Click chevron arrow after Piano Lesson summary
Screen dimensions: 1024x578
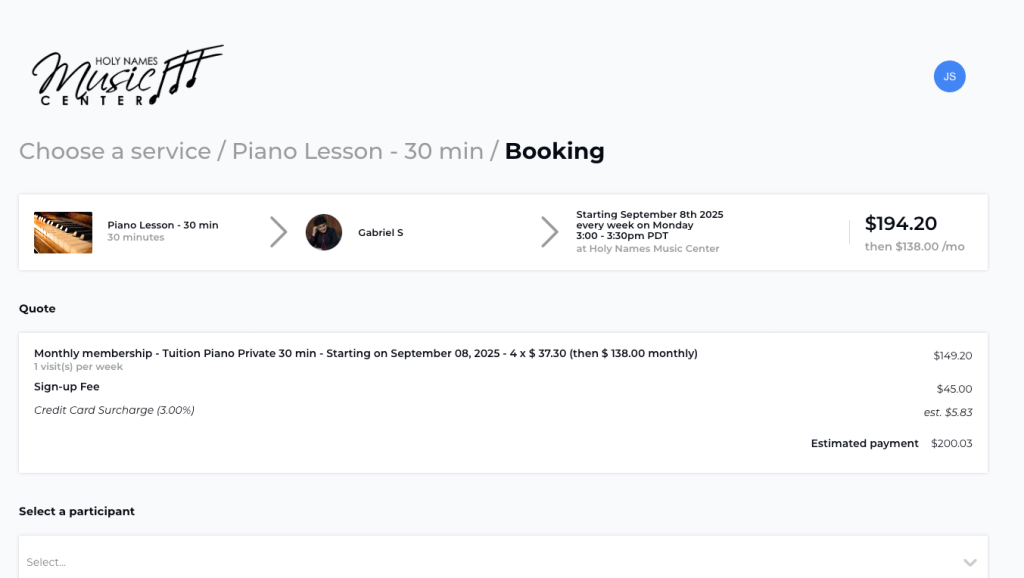279,232
